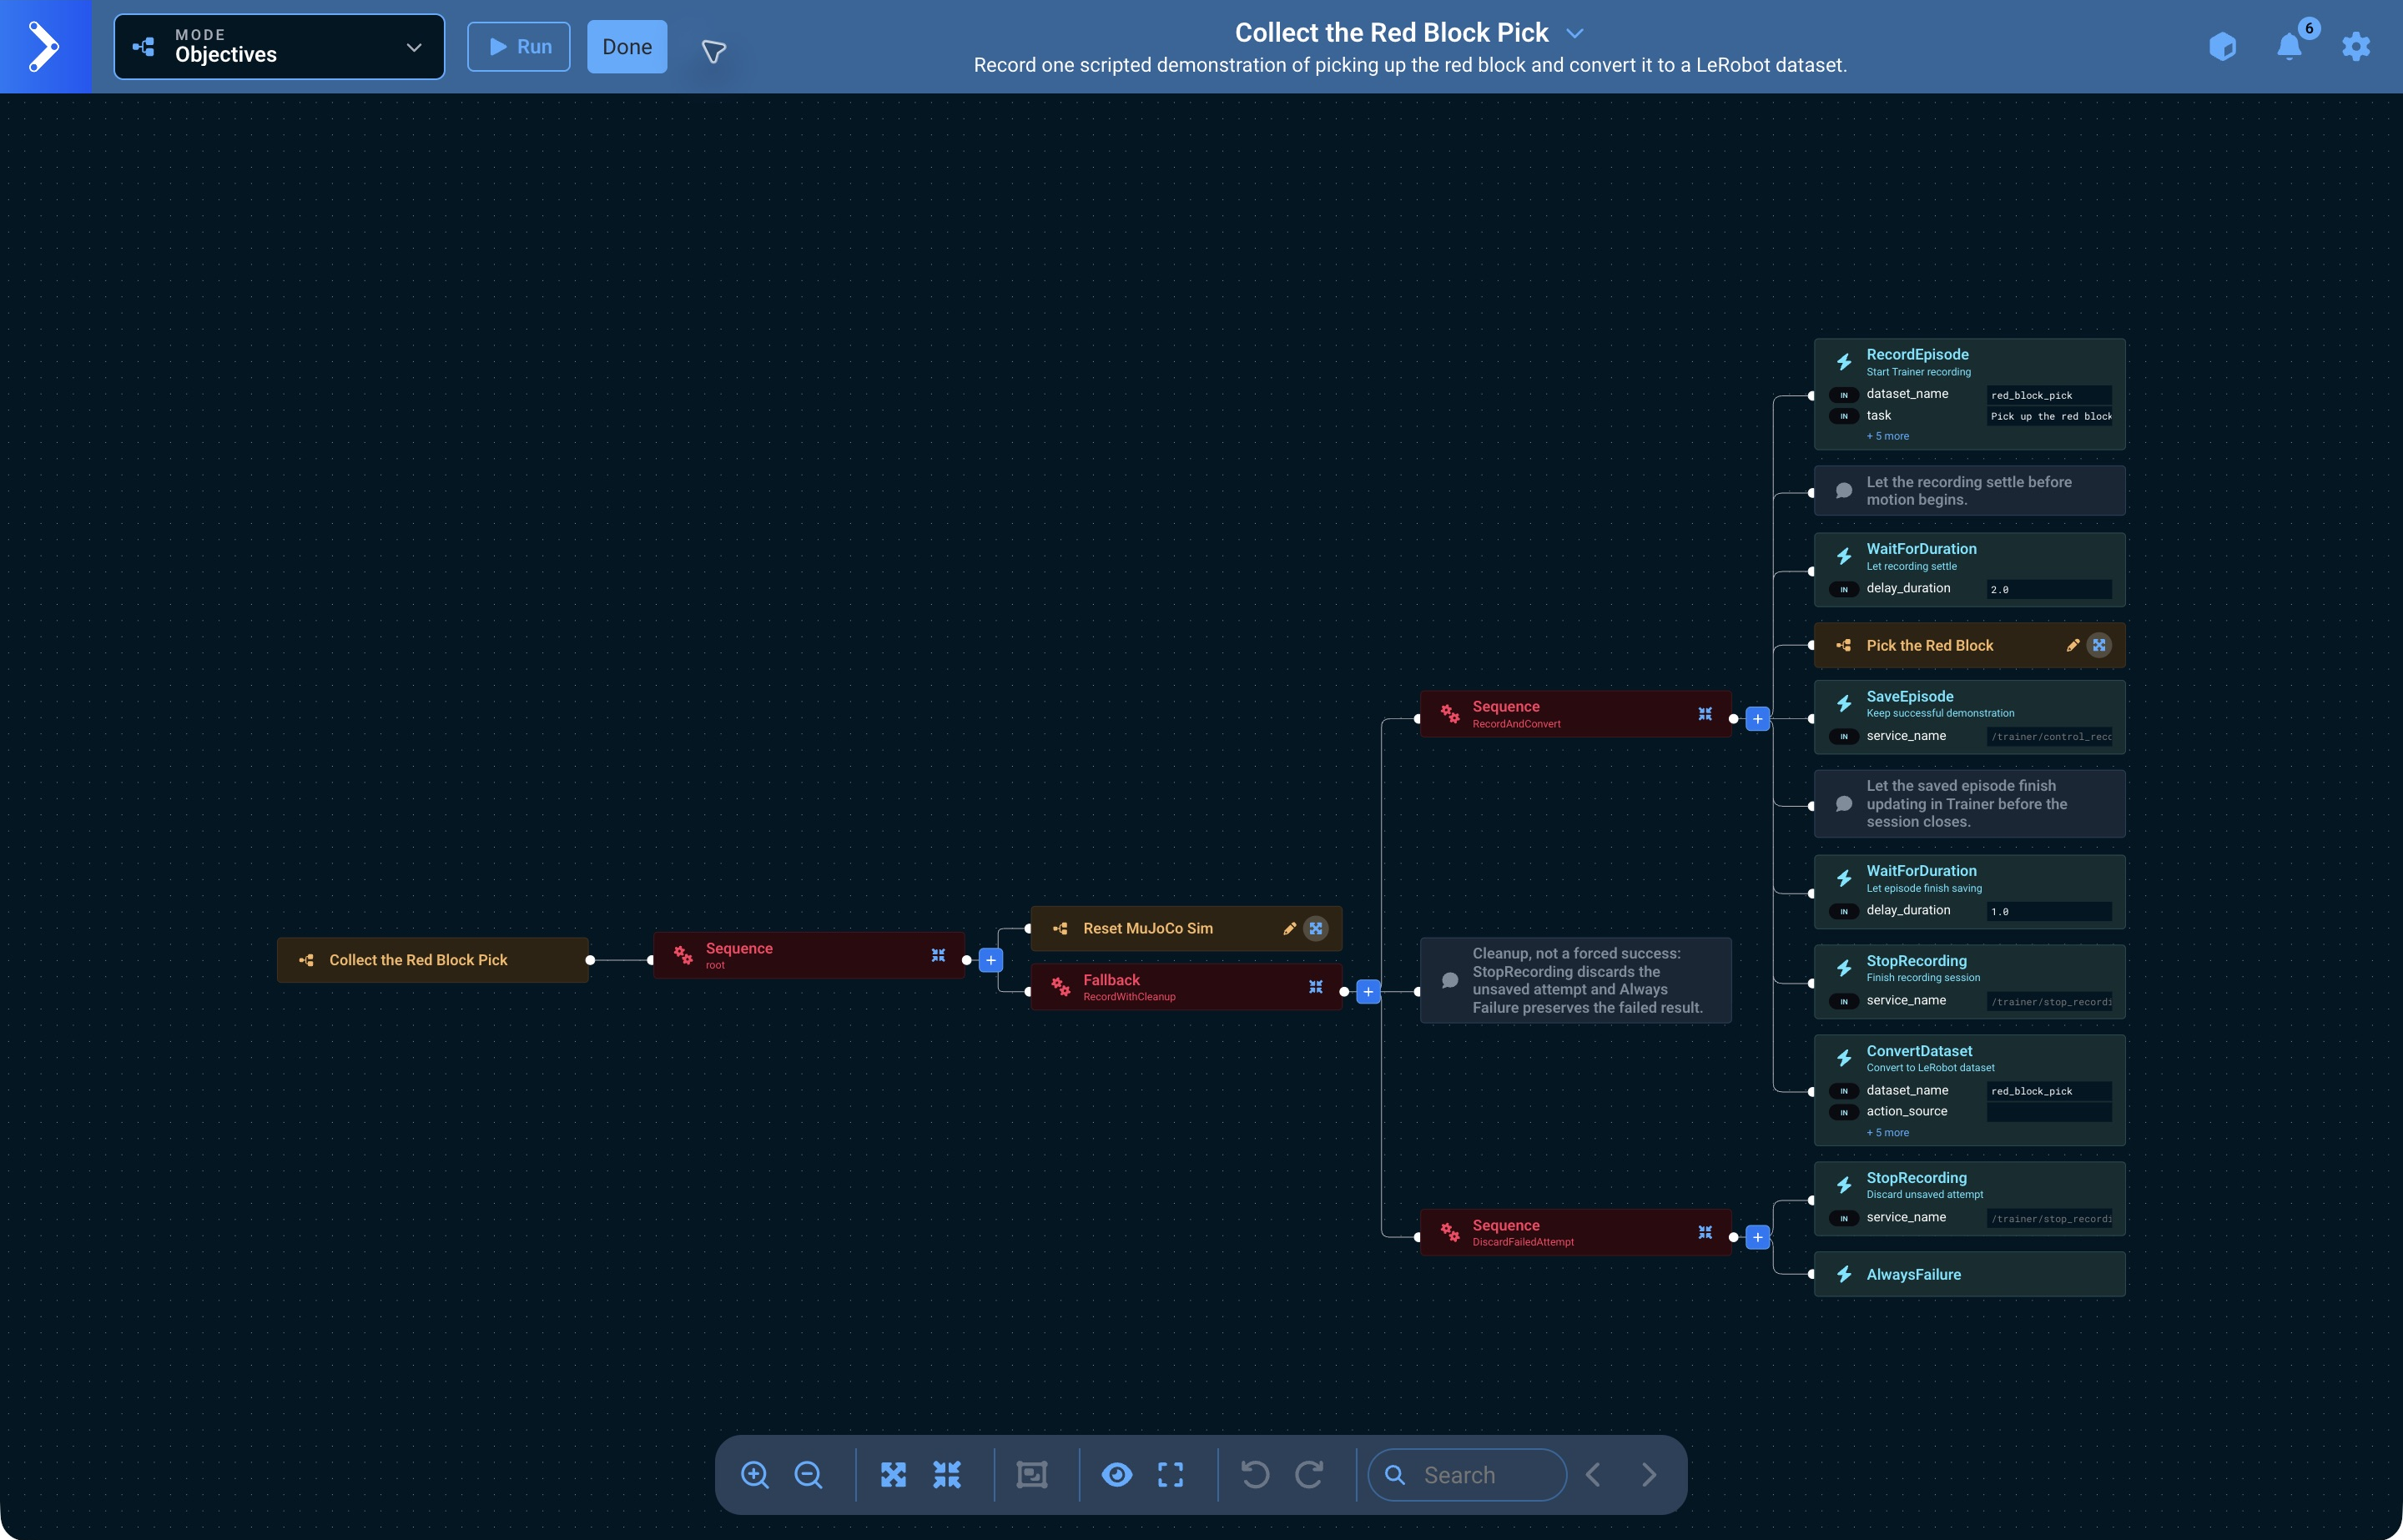The image size is (2403, 1540).
Task: Expand the Reset MuJoCo Sim subtree
Action: point(1316,929)
